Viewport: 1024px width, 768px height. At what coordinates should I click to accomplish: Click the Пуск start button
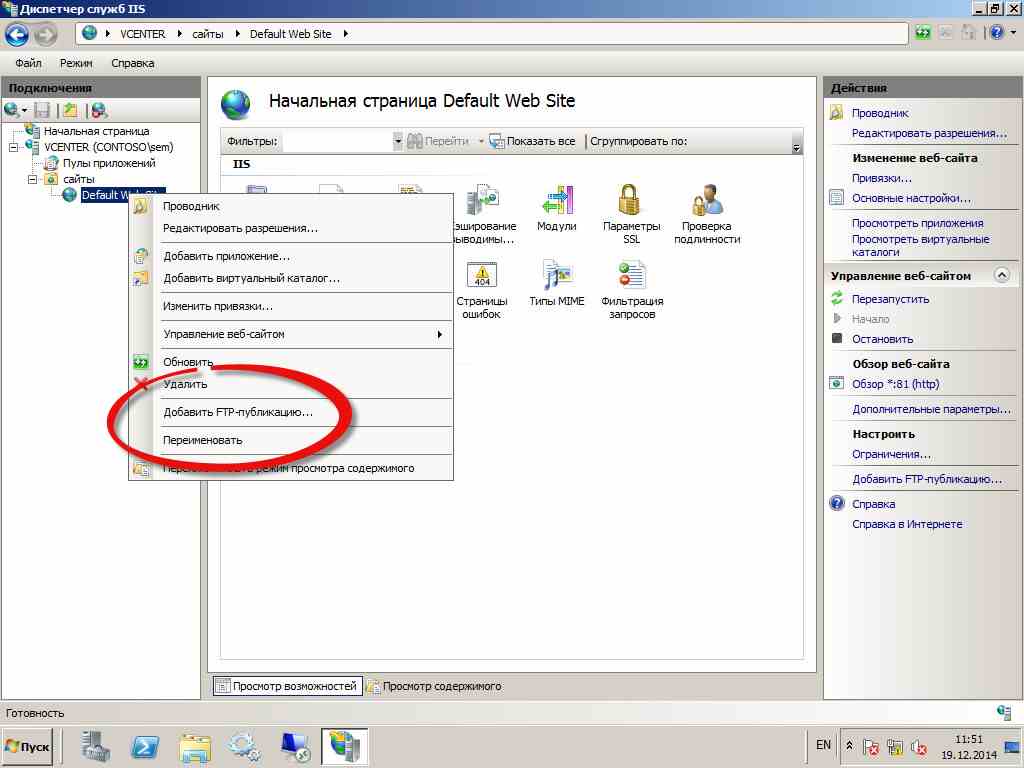click(27, 746)
